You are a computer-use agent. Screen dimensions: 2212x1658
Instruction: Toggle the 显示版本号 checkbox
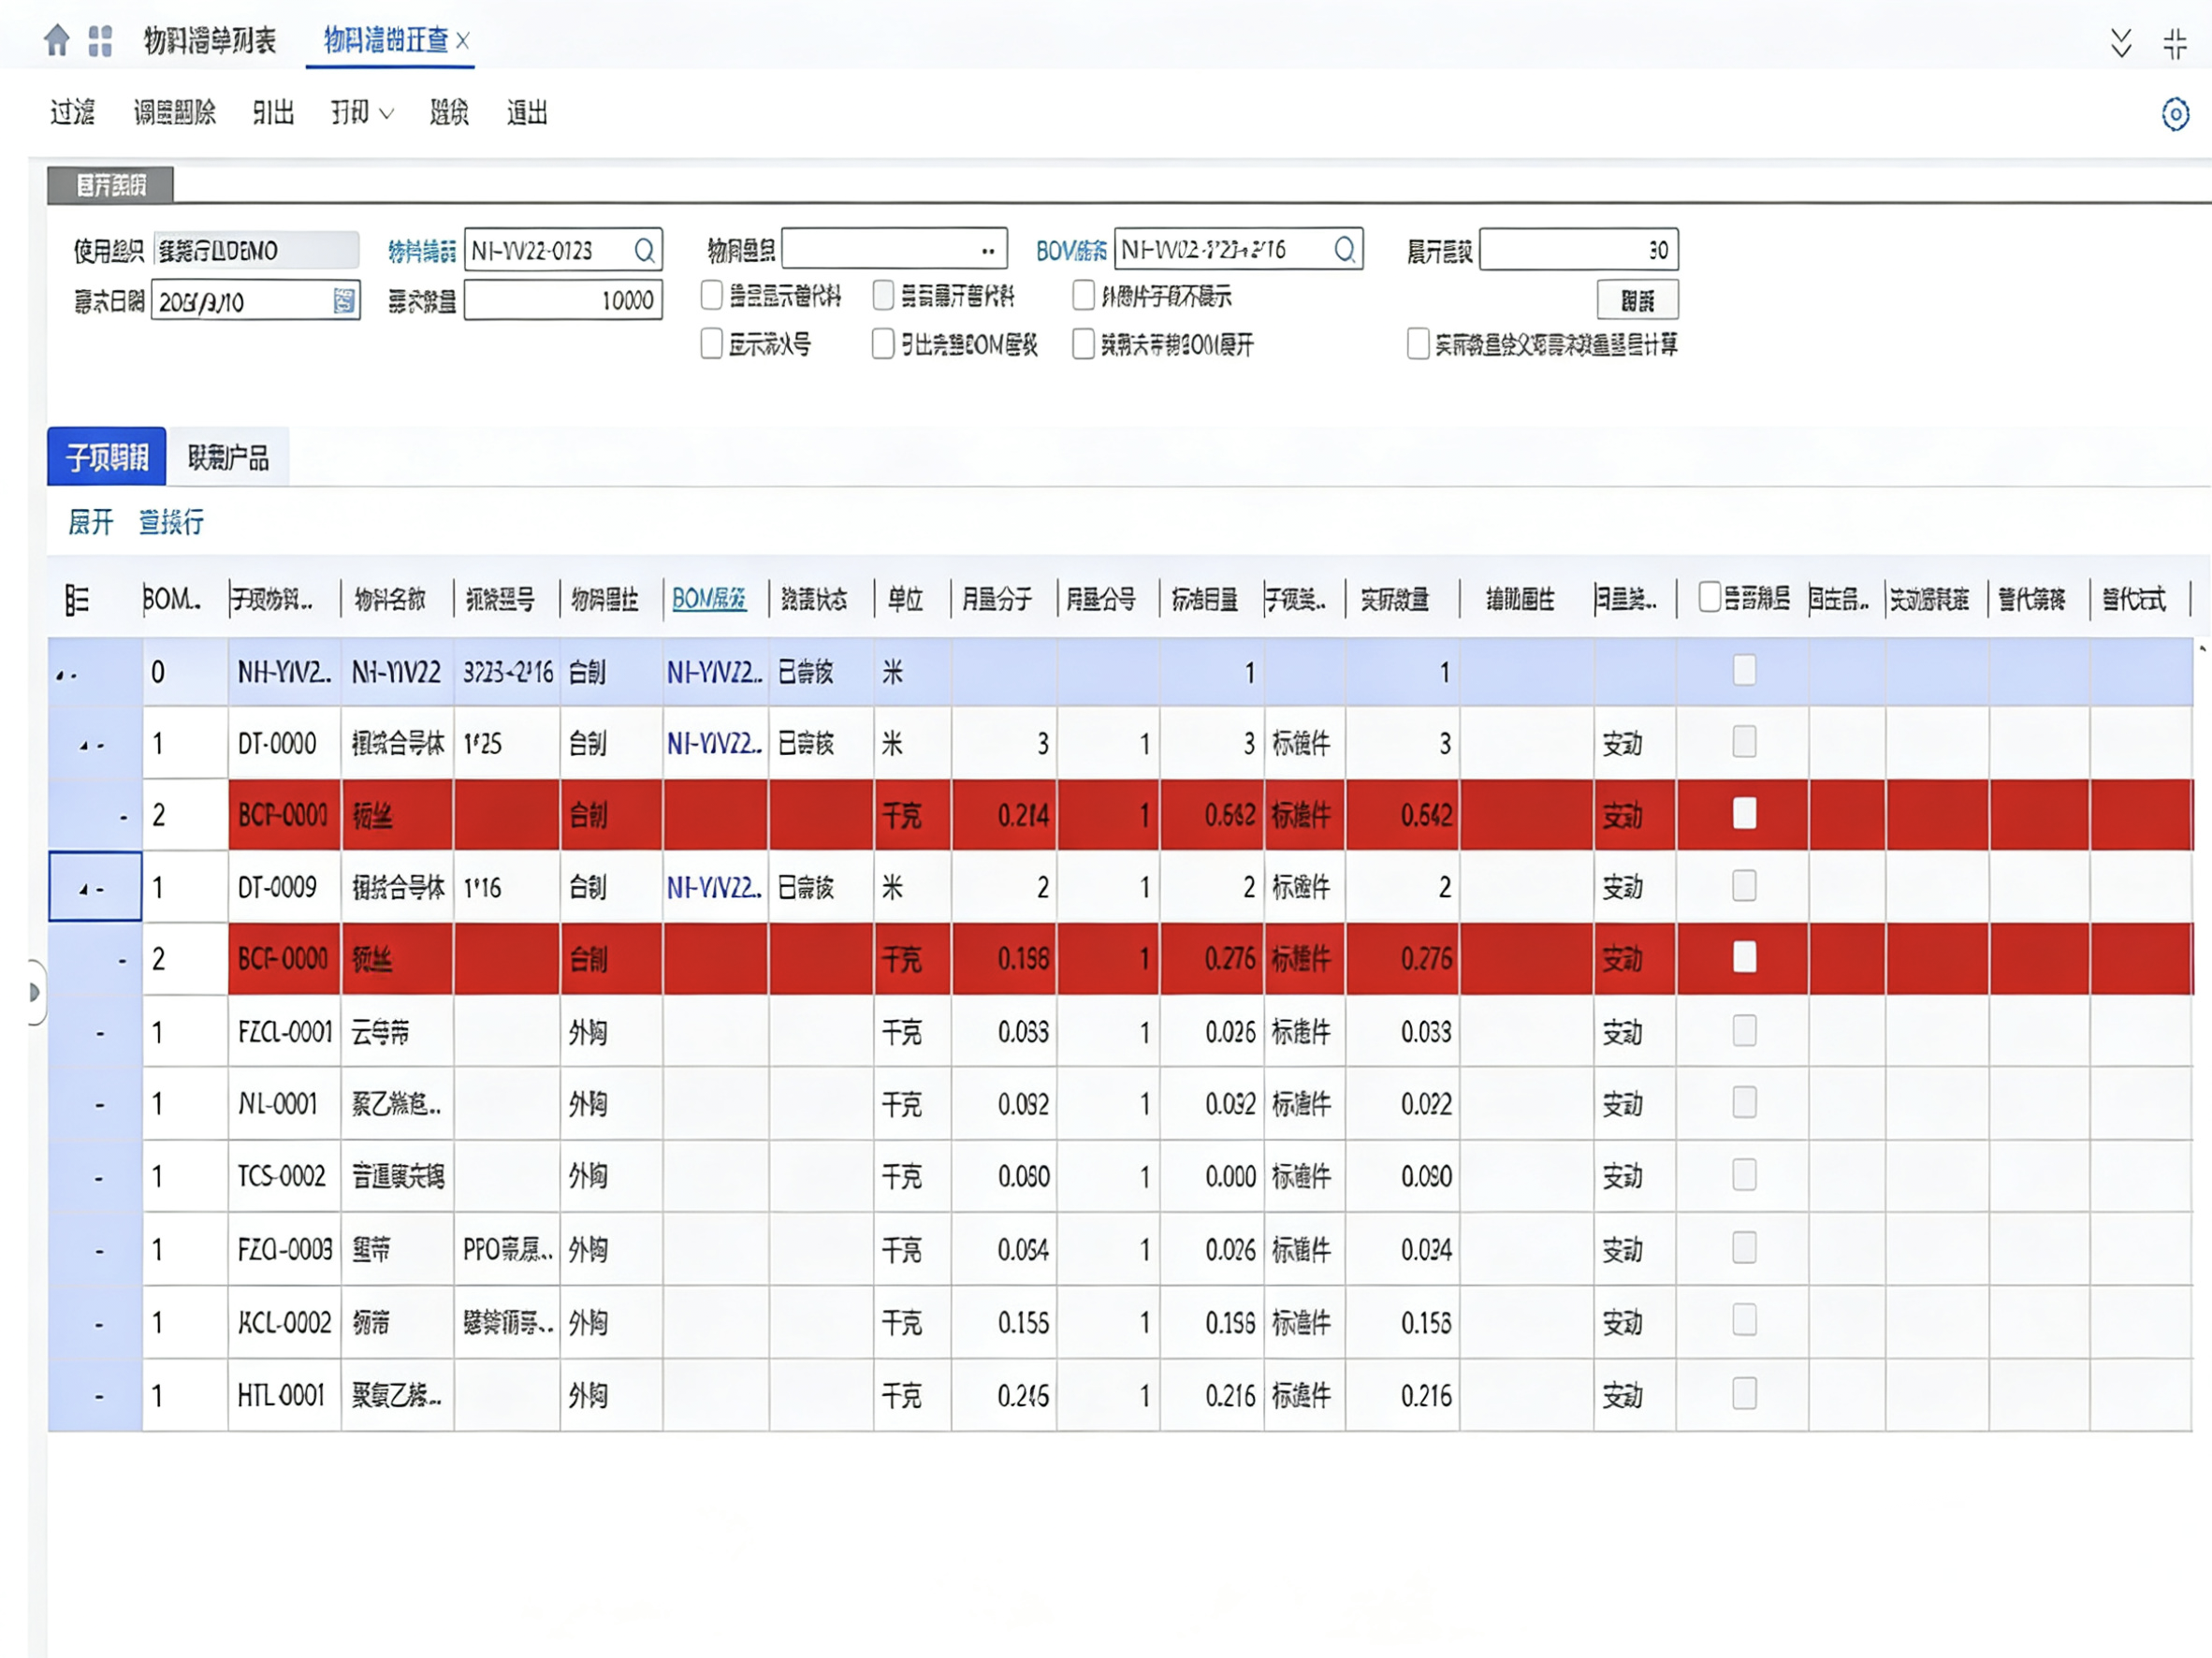712,345
